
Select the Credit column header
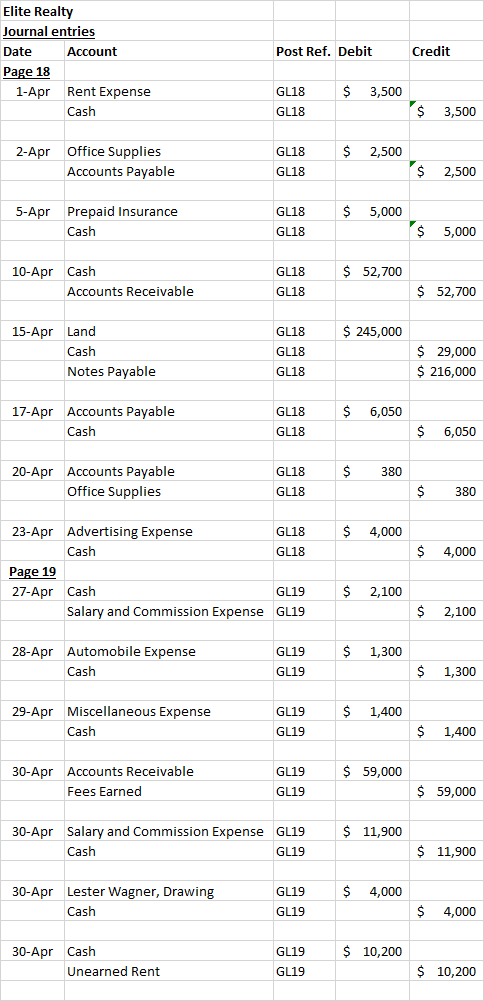point(446,52)
